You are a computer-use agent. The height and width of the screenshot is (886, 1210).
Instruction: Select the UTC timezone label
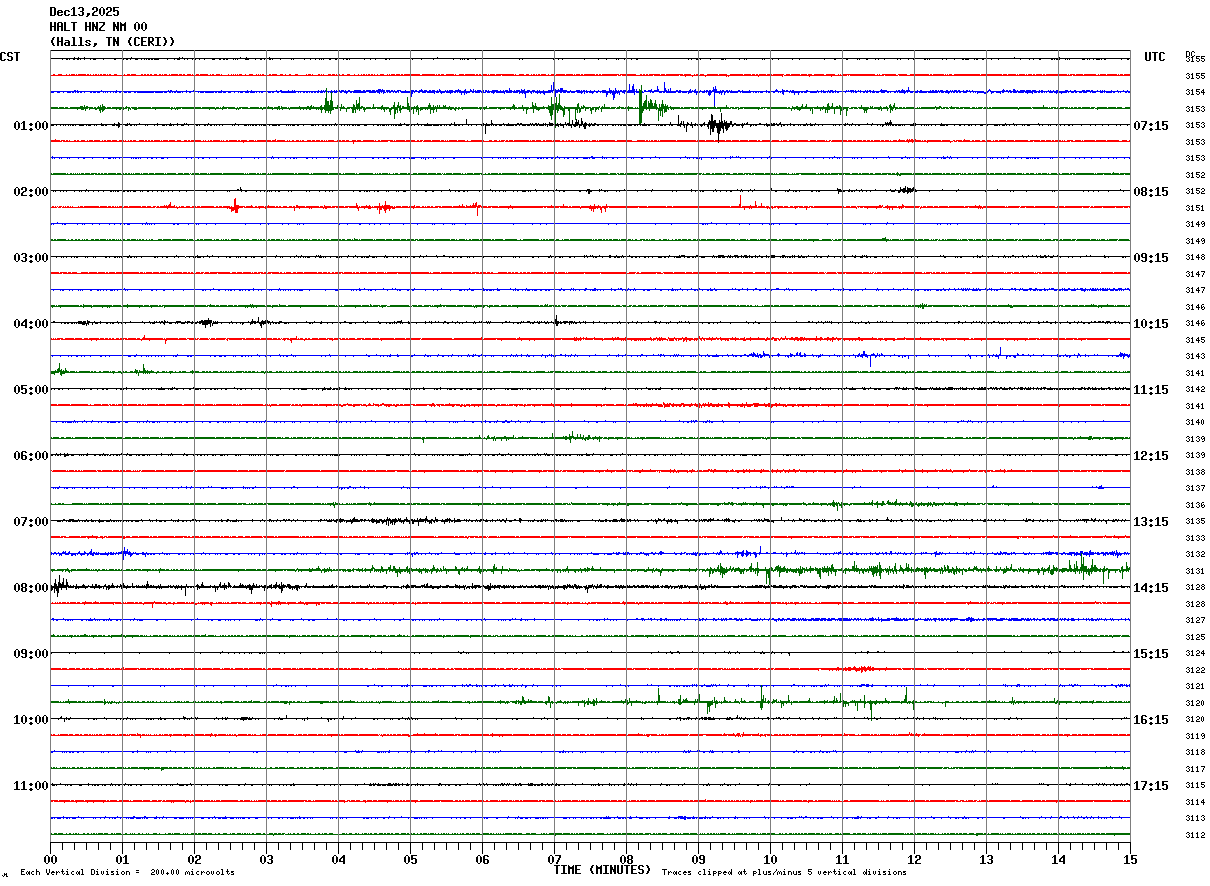pos(1155,57)
